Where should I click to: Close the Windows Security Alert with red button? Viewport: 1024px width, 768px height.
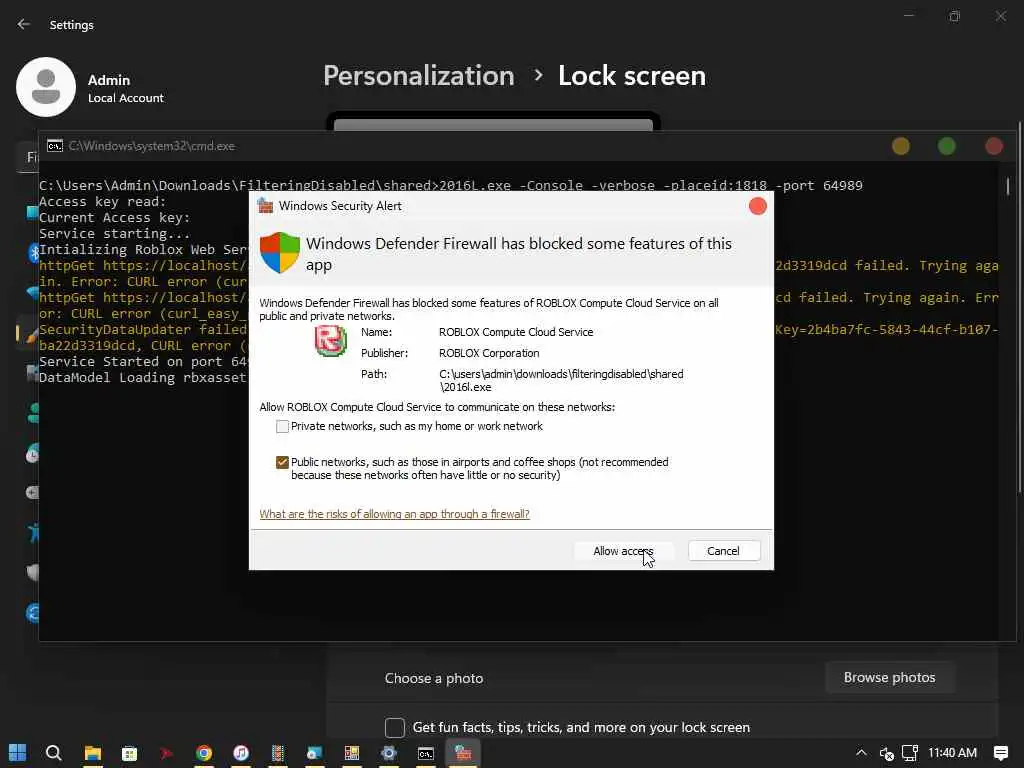coord(758,206)
